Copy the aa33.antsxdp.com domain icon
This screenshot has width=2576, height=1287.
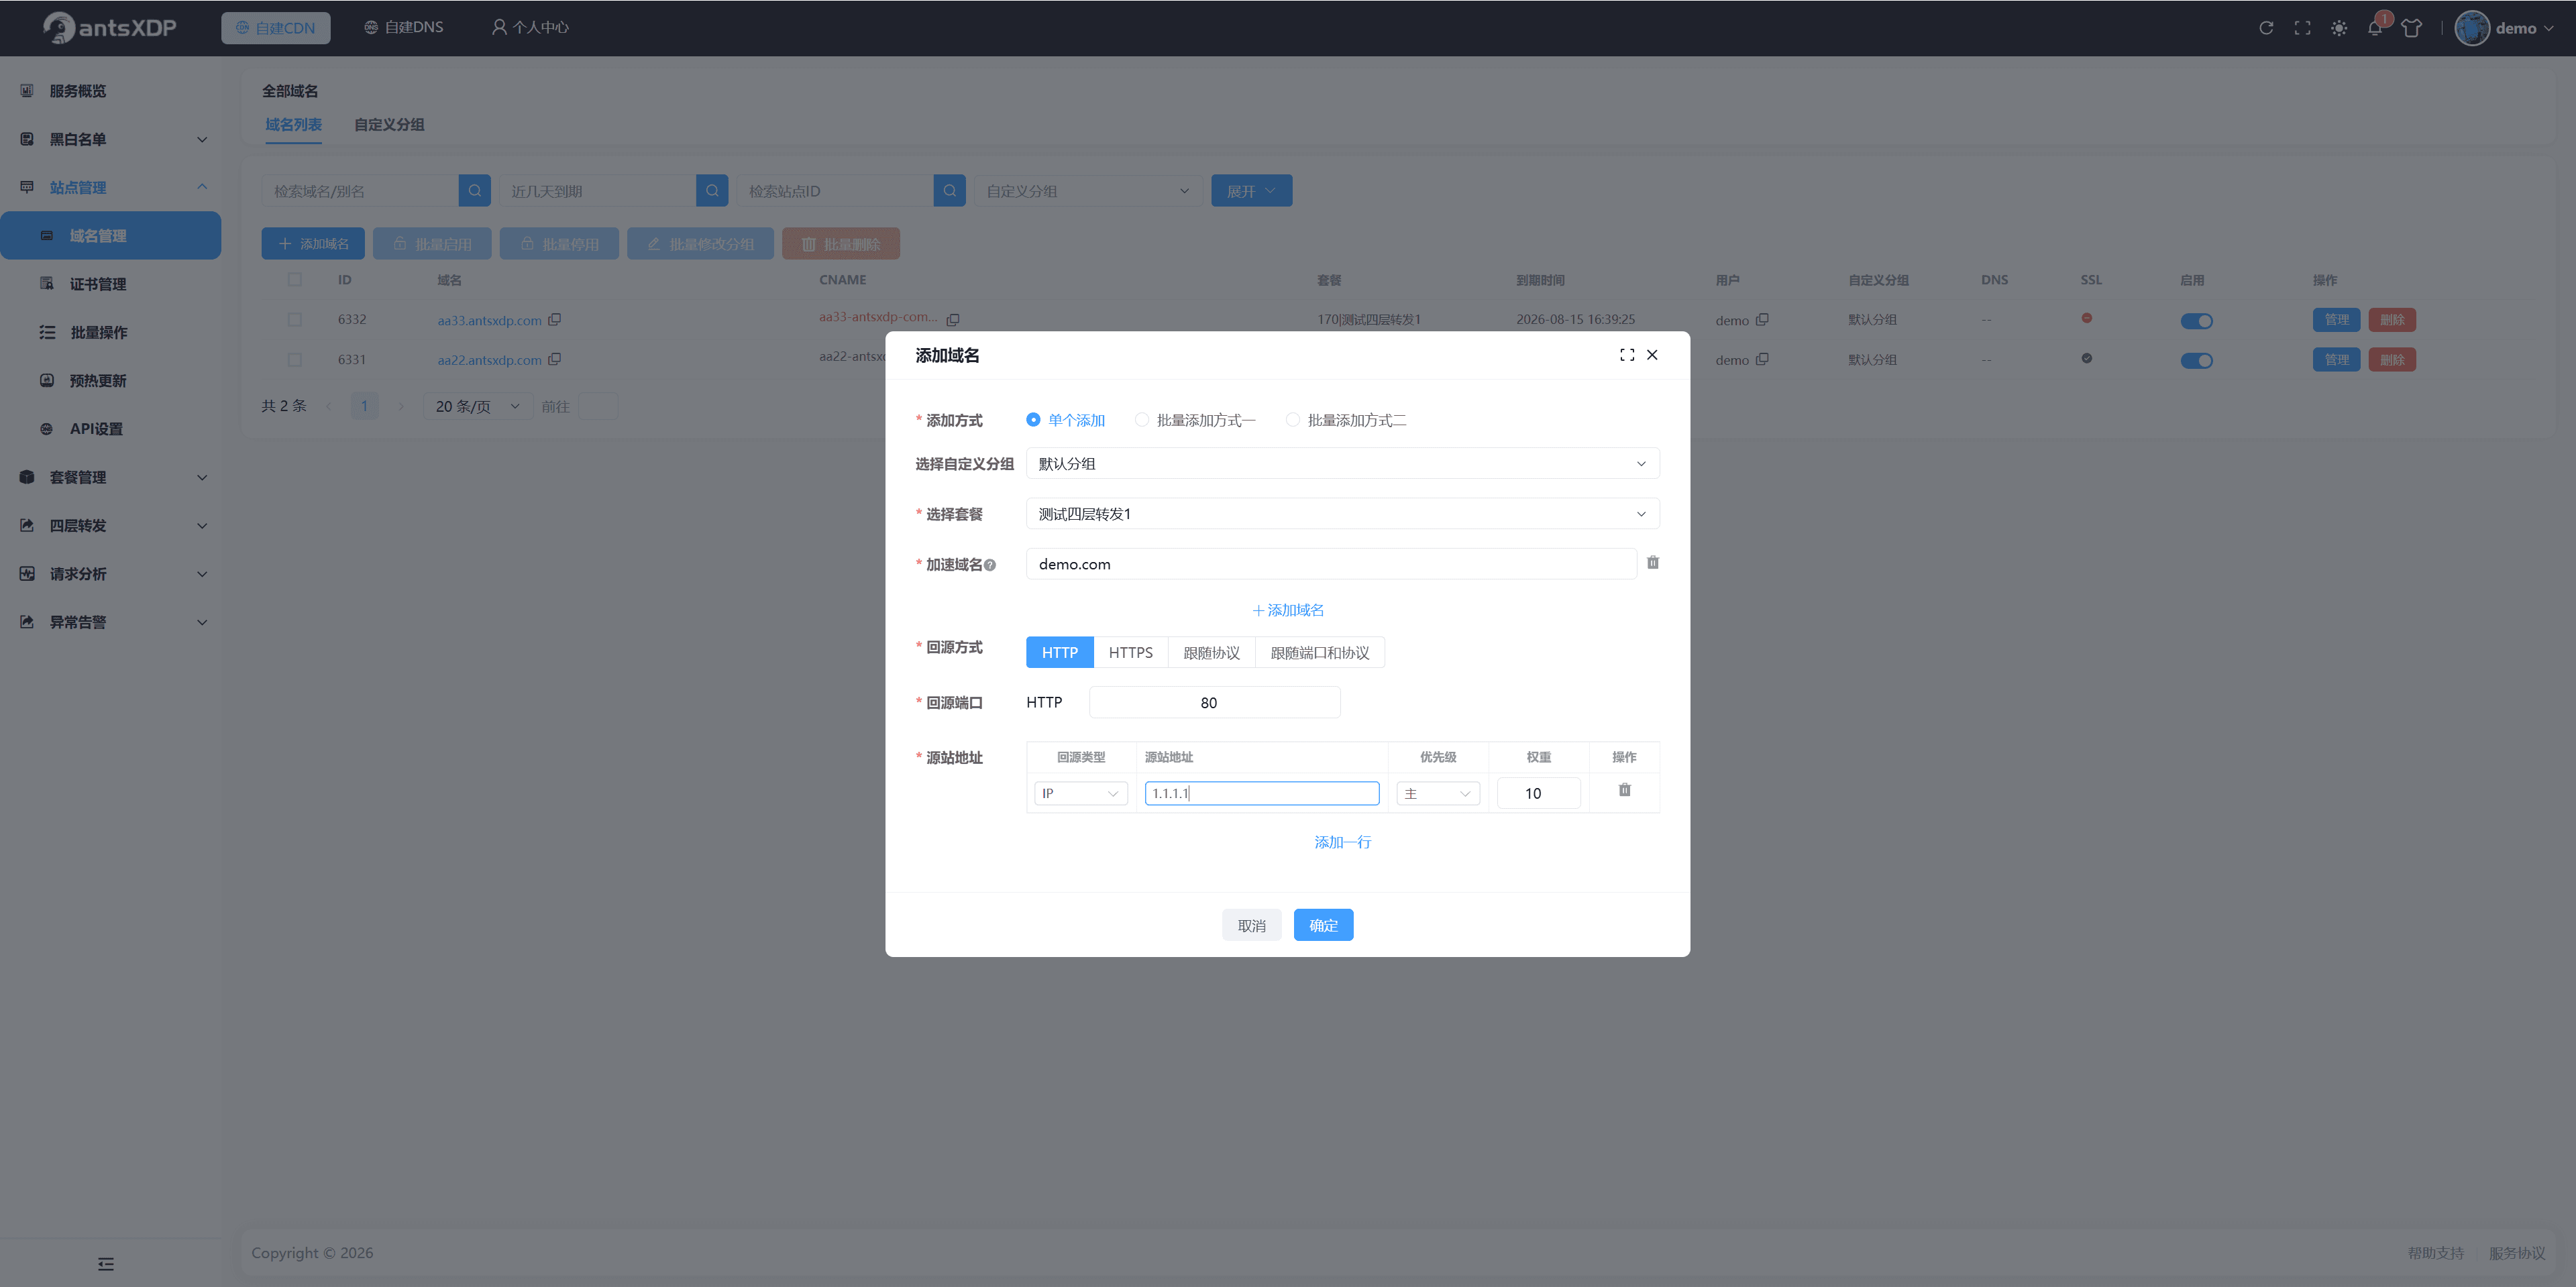[x=555, y=320]
